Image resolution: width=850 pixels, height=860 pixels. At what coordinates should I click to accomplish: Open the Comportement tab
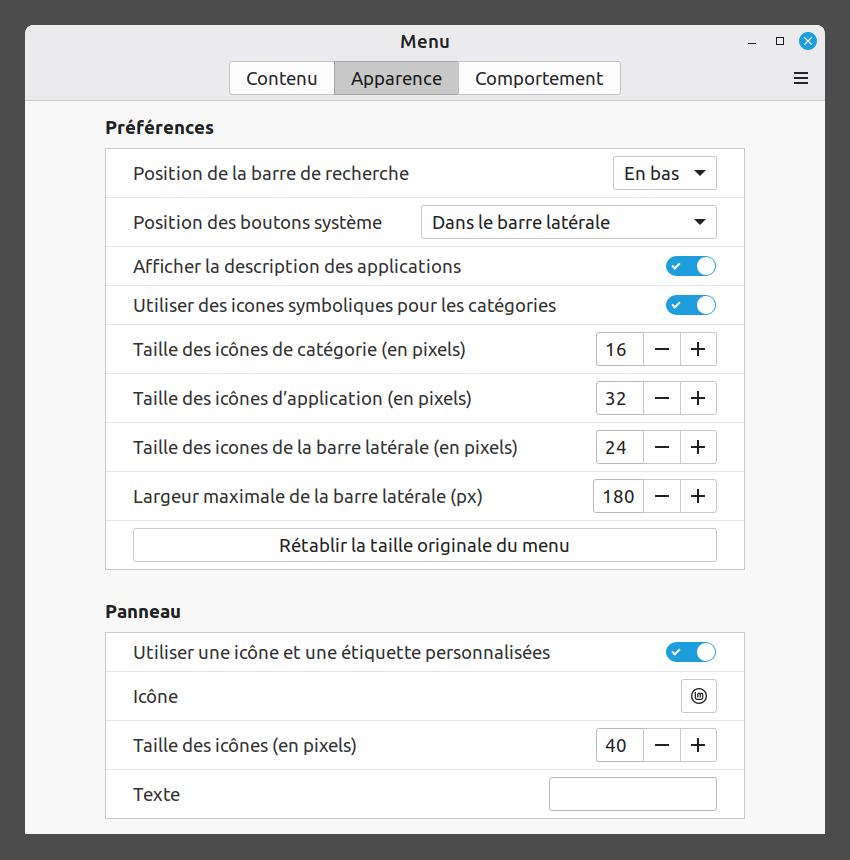[539, 78]
